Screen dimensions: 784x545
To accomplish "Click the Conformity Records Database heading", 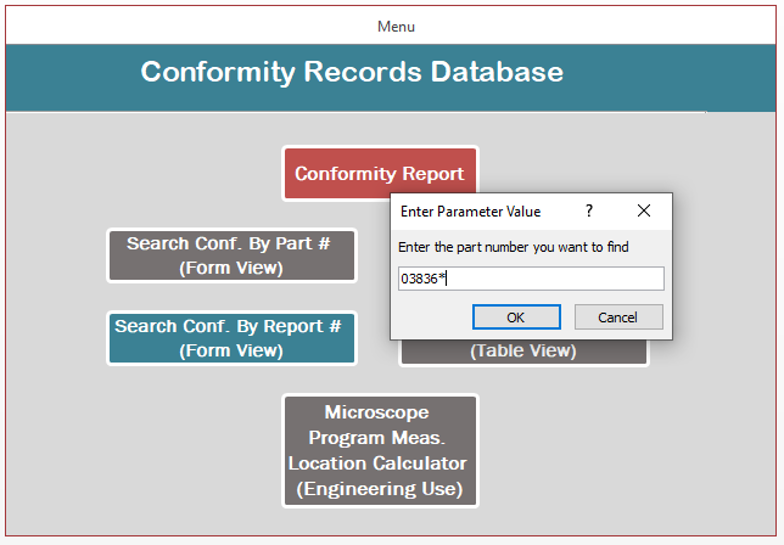I will click(351, 72).
